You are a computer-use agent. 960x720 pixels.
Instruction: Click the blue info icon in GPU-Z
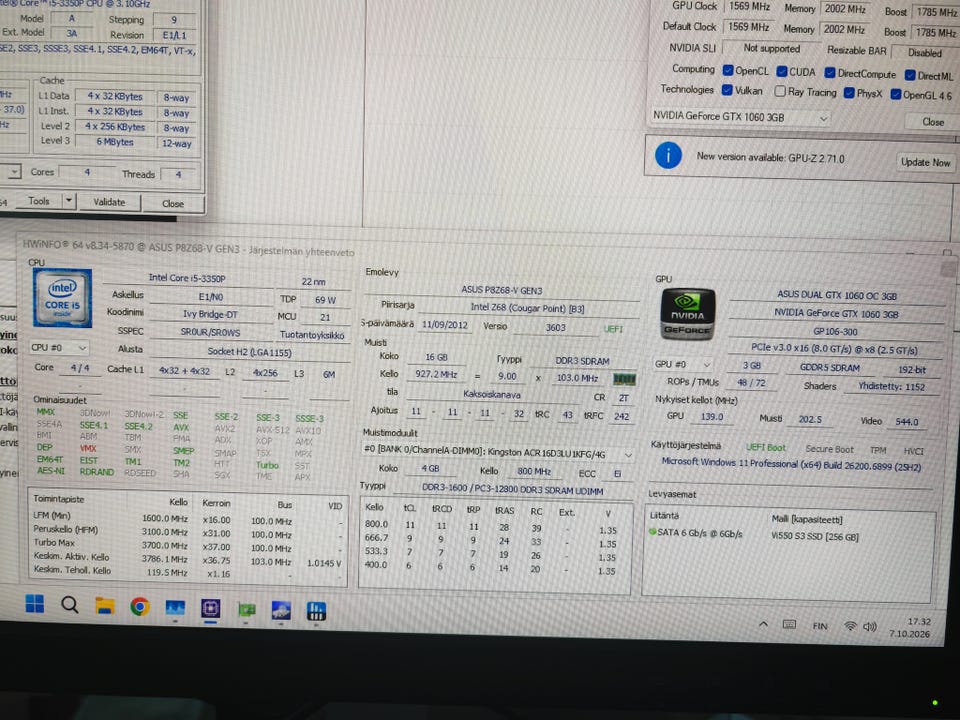tap(668, 156)
